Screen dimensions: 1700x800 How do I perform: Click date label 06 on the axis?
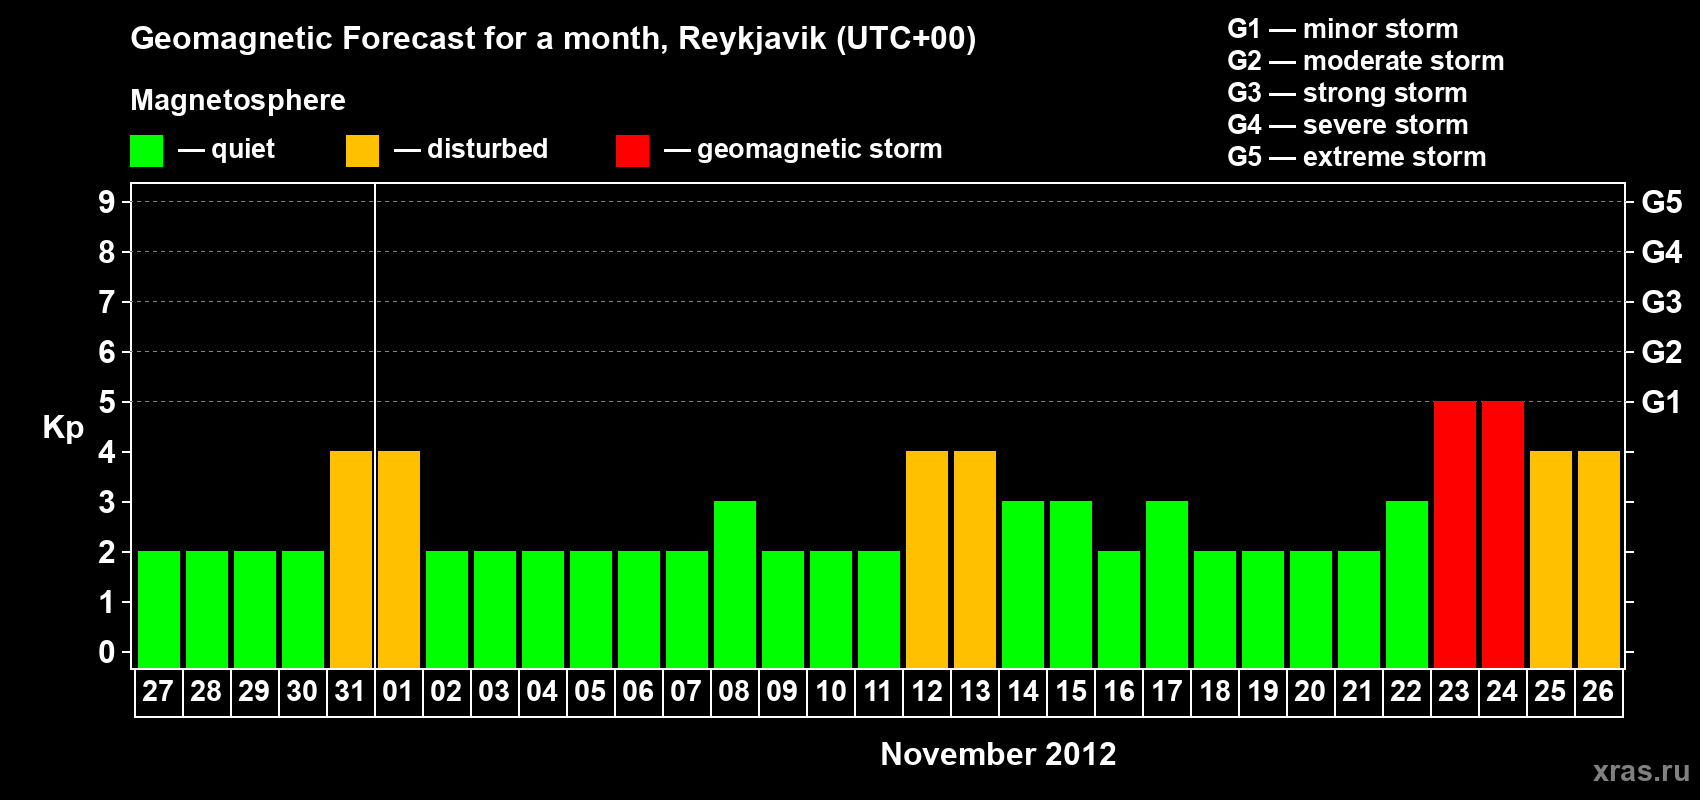point(638,692)
